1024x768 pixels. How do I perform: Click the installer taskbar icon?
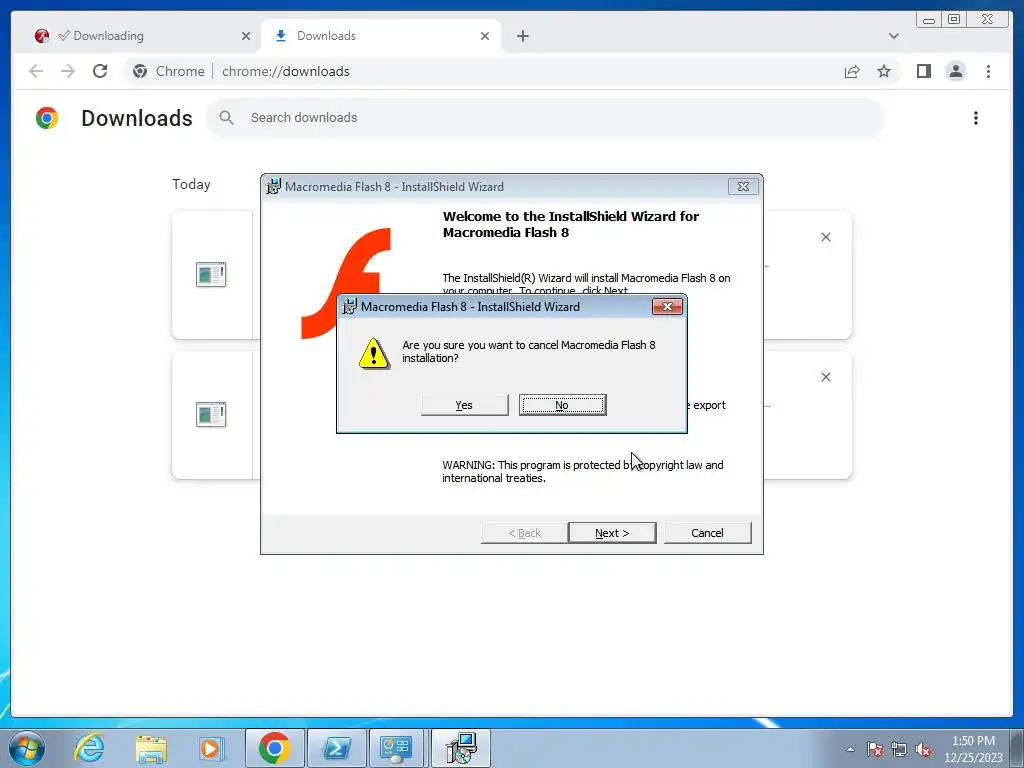pyautogui.click(x=461, y=748)
